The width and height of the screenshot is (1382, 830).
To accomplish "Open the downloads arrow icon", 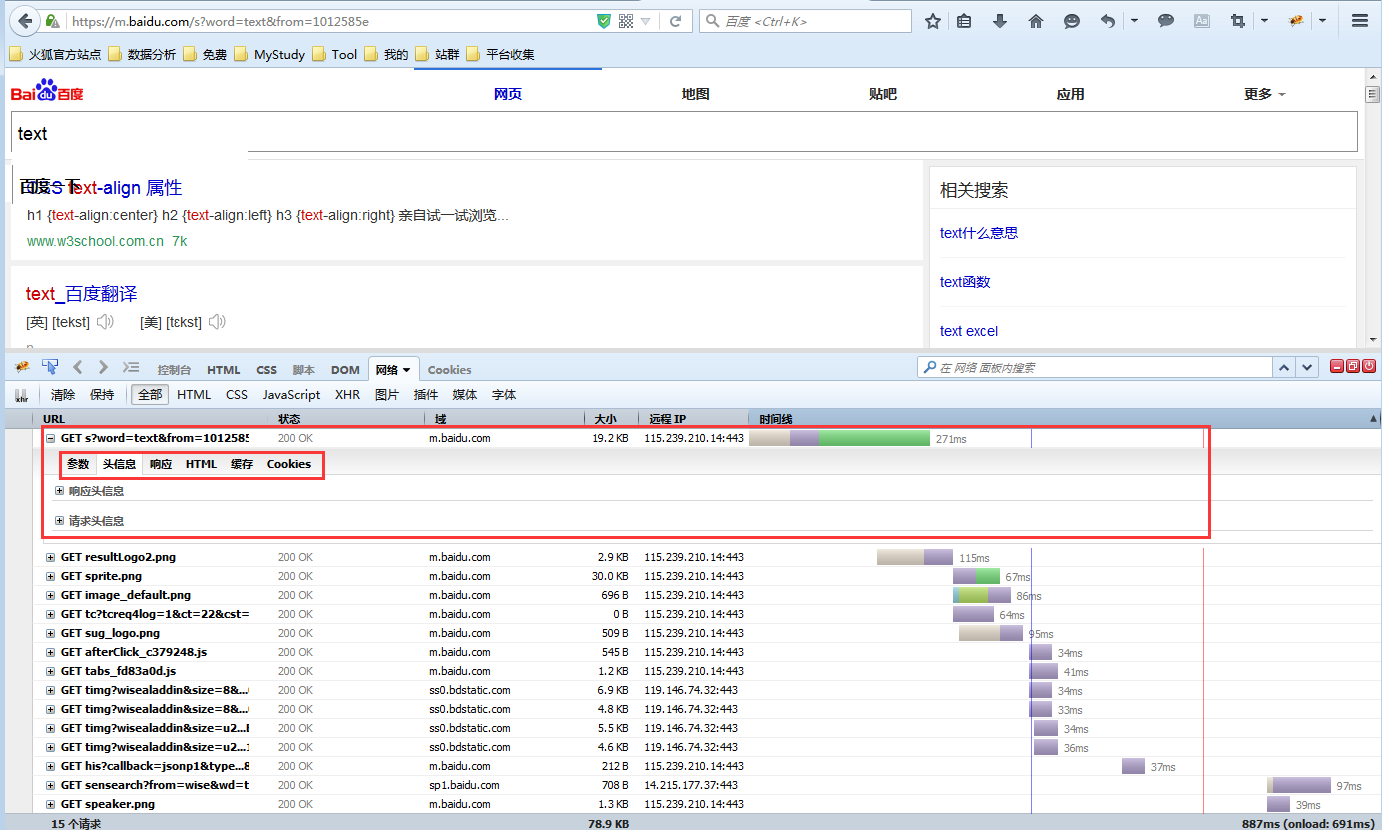I will click(x=1000, y=21).
